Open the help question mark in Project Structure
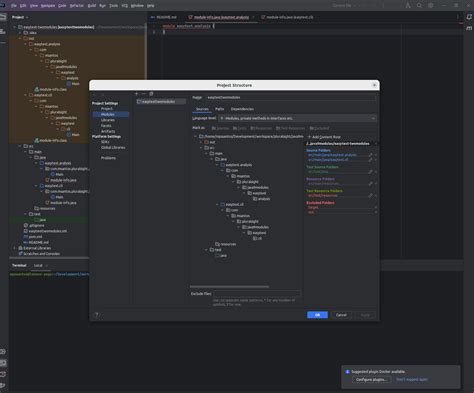Screen dimensions: 474x393 (x=97, y=315)
